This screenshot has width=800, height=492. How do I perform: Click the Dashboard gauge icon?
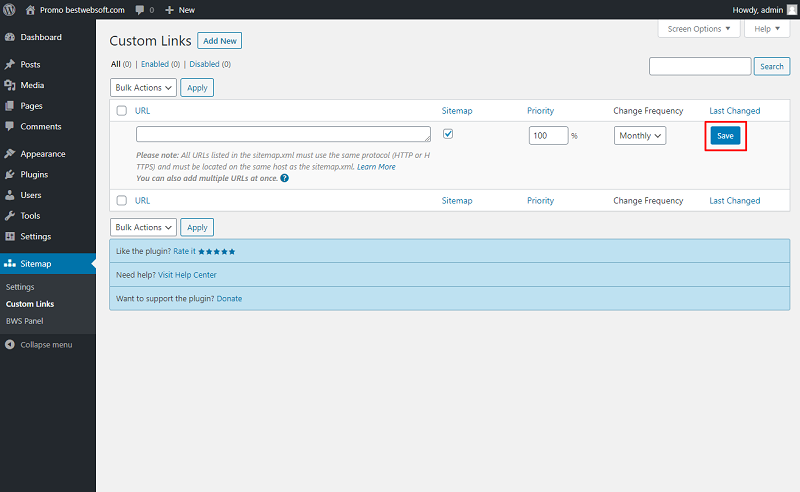(x=10, y=37)
